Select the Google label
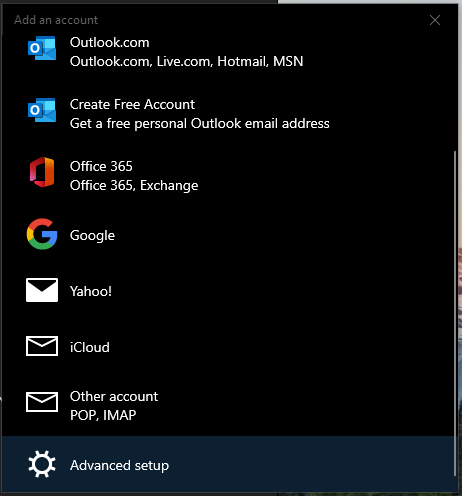The width and height of the screenshot is (462, 496). coord(92,235)
